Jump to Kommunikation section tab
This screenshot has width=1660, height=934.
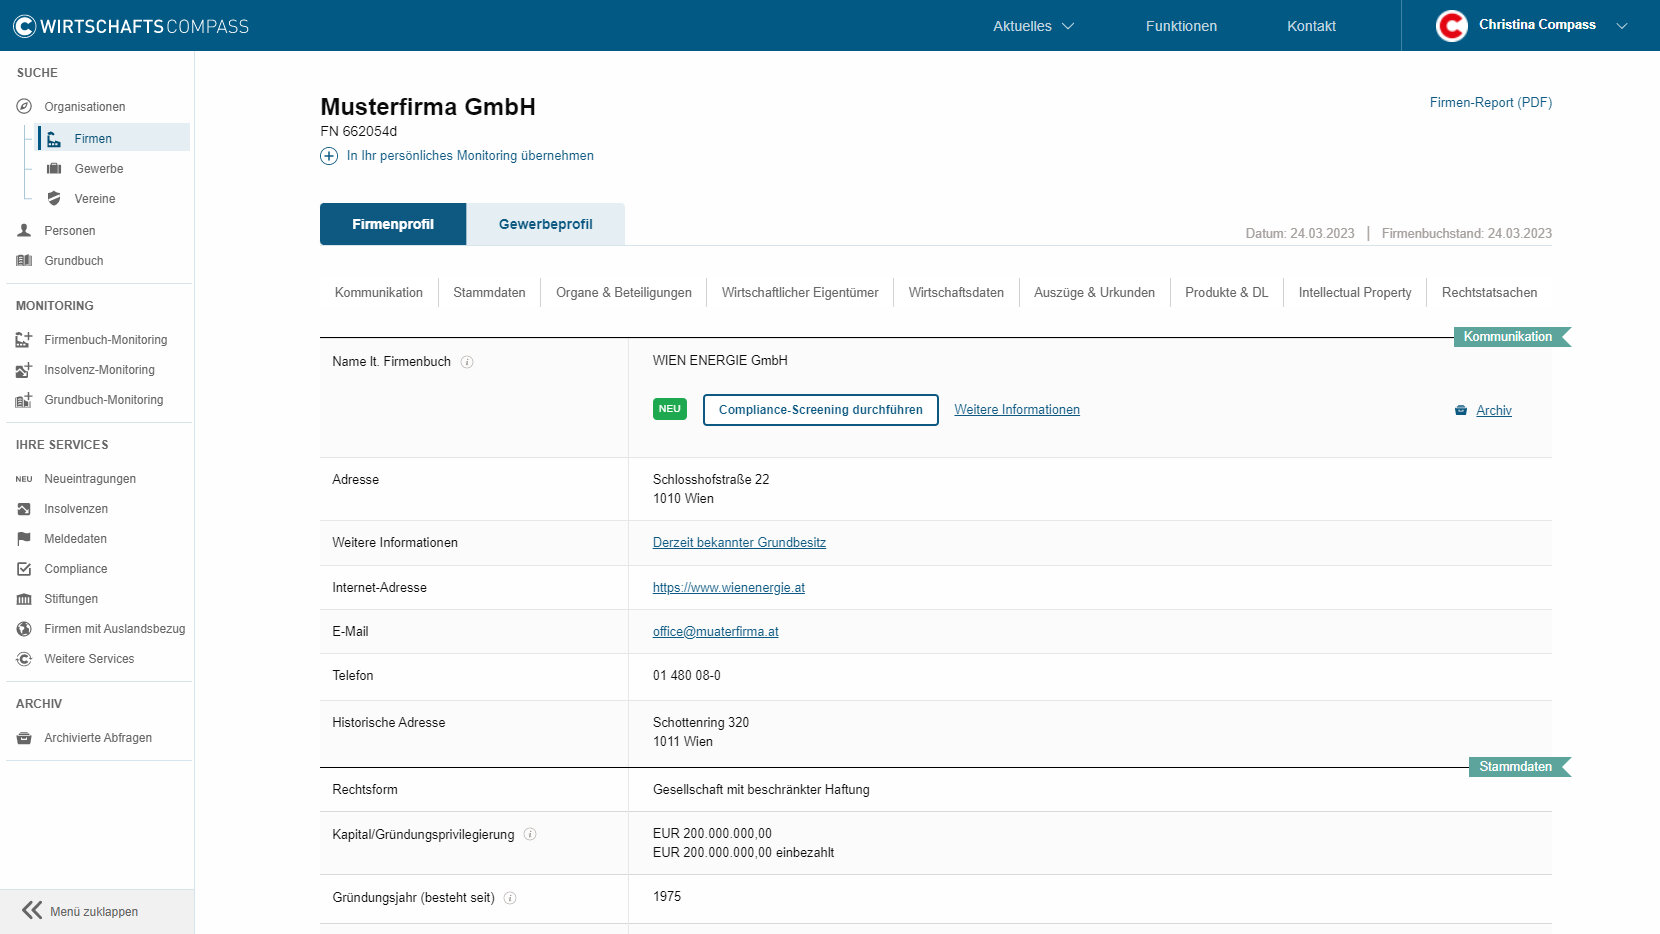tap(379, 293)
